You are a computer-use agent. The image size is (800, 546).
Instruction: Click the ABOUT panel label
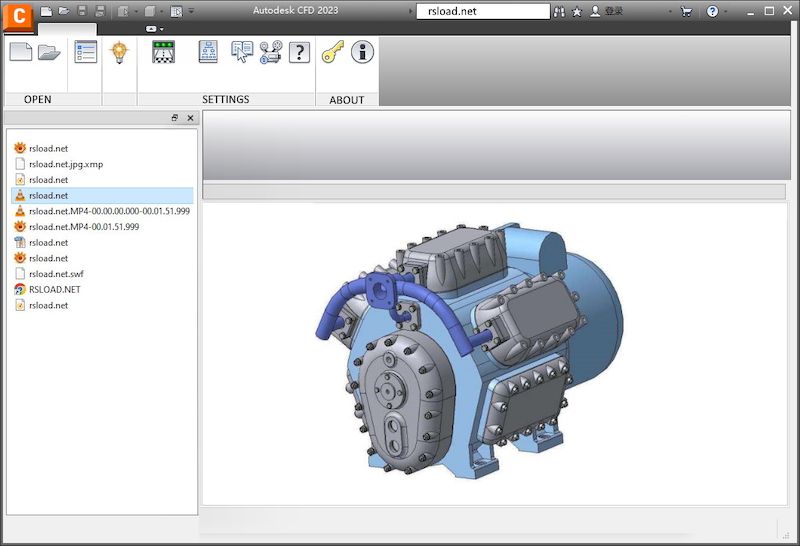pyautogui.click(x=347, y=100)
